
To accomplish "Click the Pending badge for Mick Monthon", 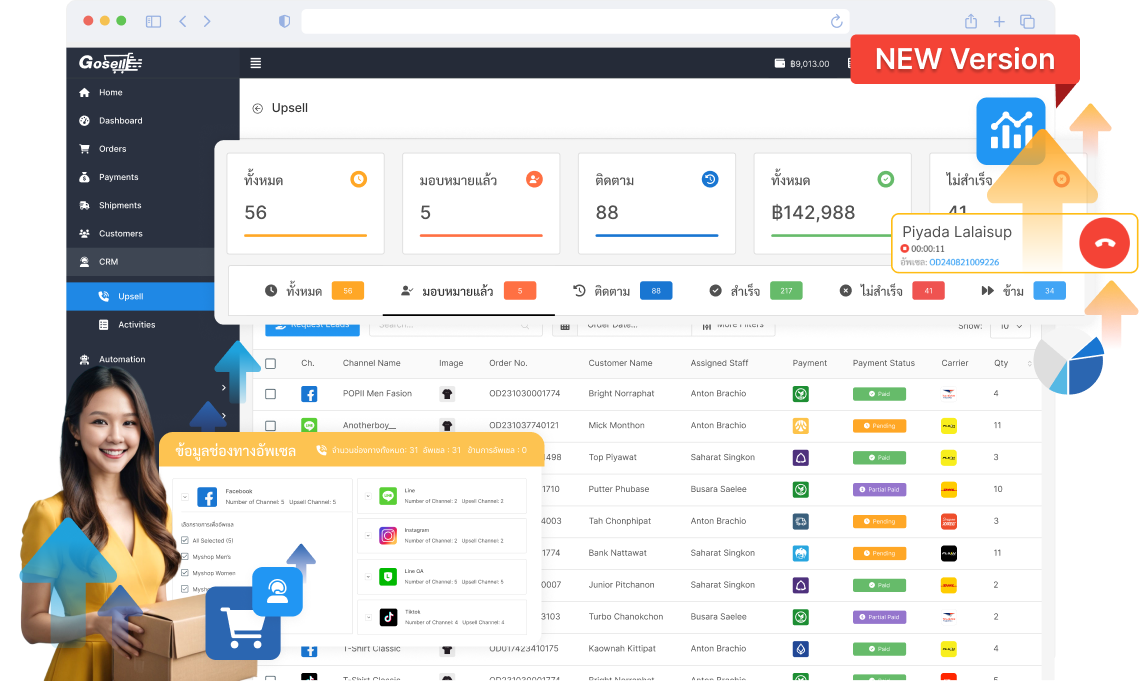I will (879, 425).
